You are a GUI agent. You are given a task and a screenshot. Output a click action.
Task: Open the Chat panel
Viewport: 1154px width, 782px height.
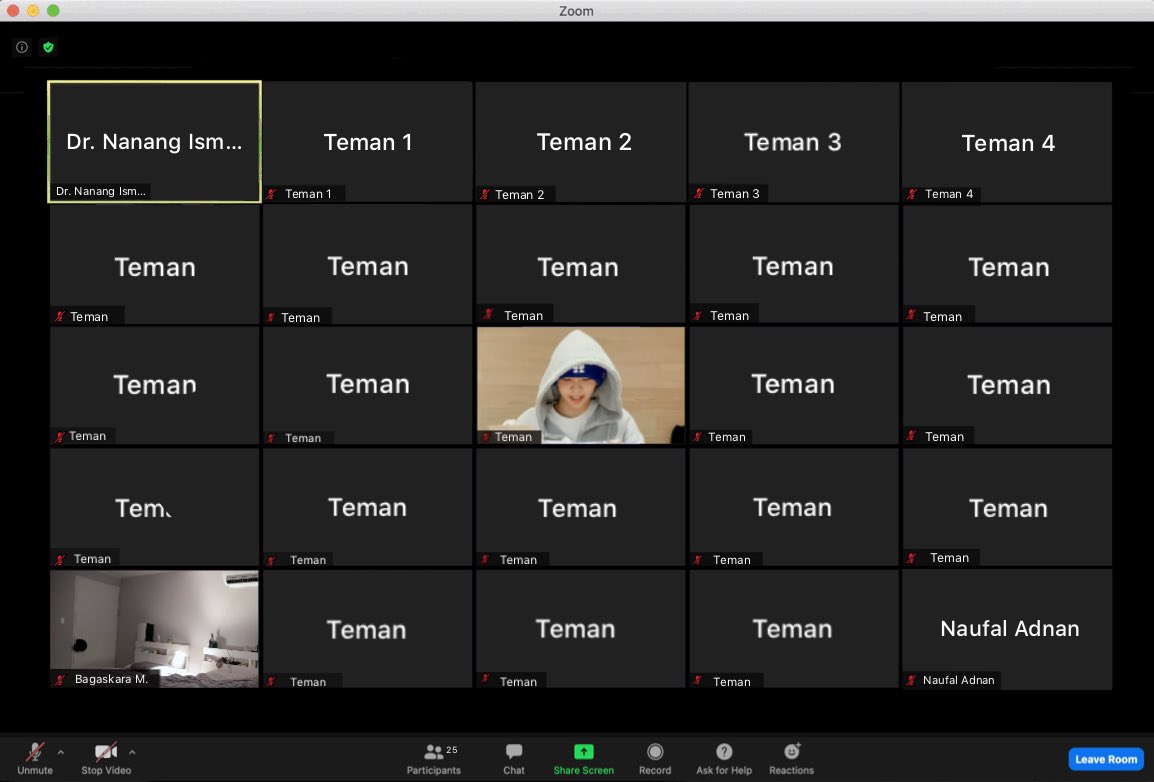tap(514, 758)
